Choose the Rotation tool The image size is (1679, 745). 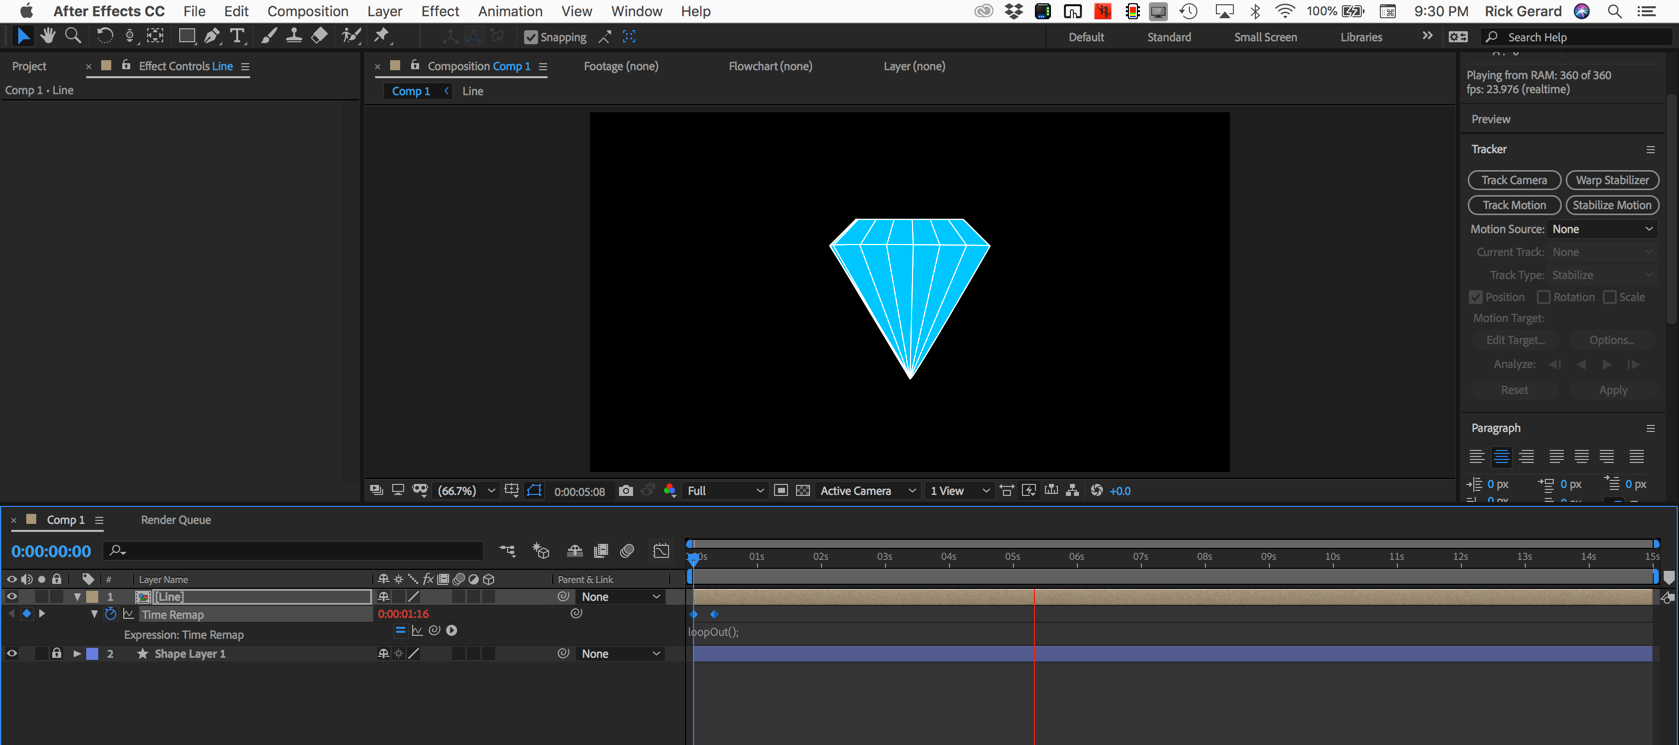coord(104,36)
